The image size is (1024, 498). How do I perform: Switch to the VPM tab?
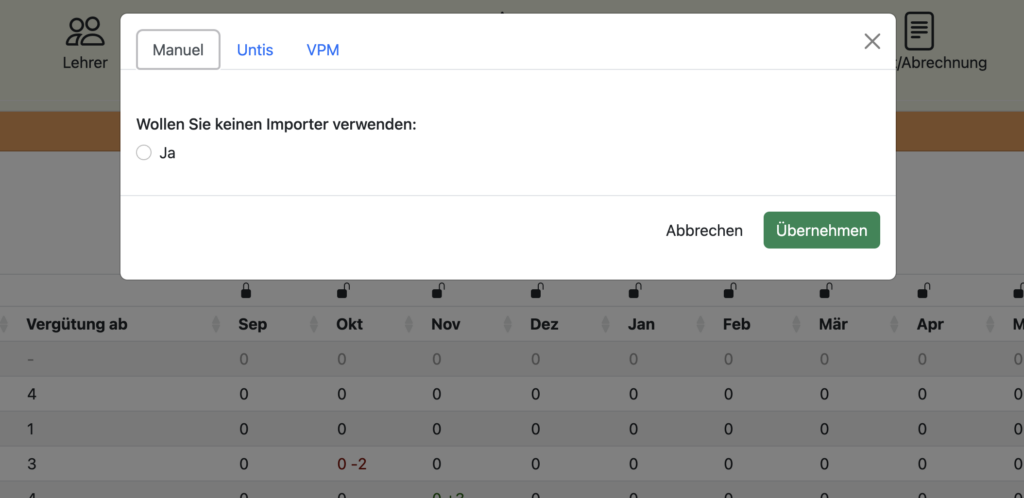[323, 50]
